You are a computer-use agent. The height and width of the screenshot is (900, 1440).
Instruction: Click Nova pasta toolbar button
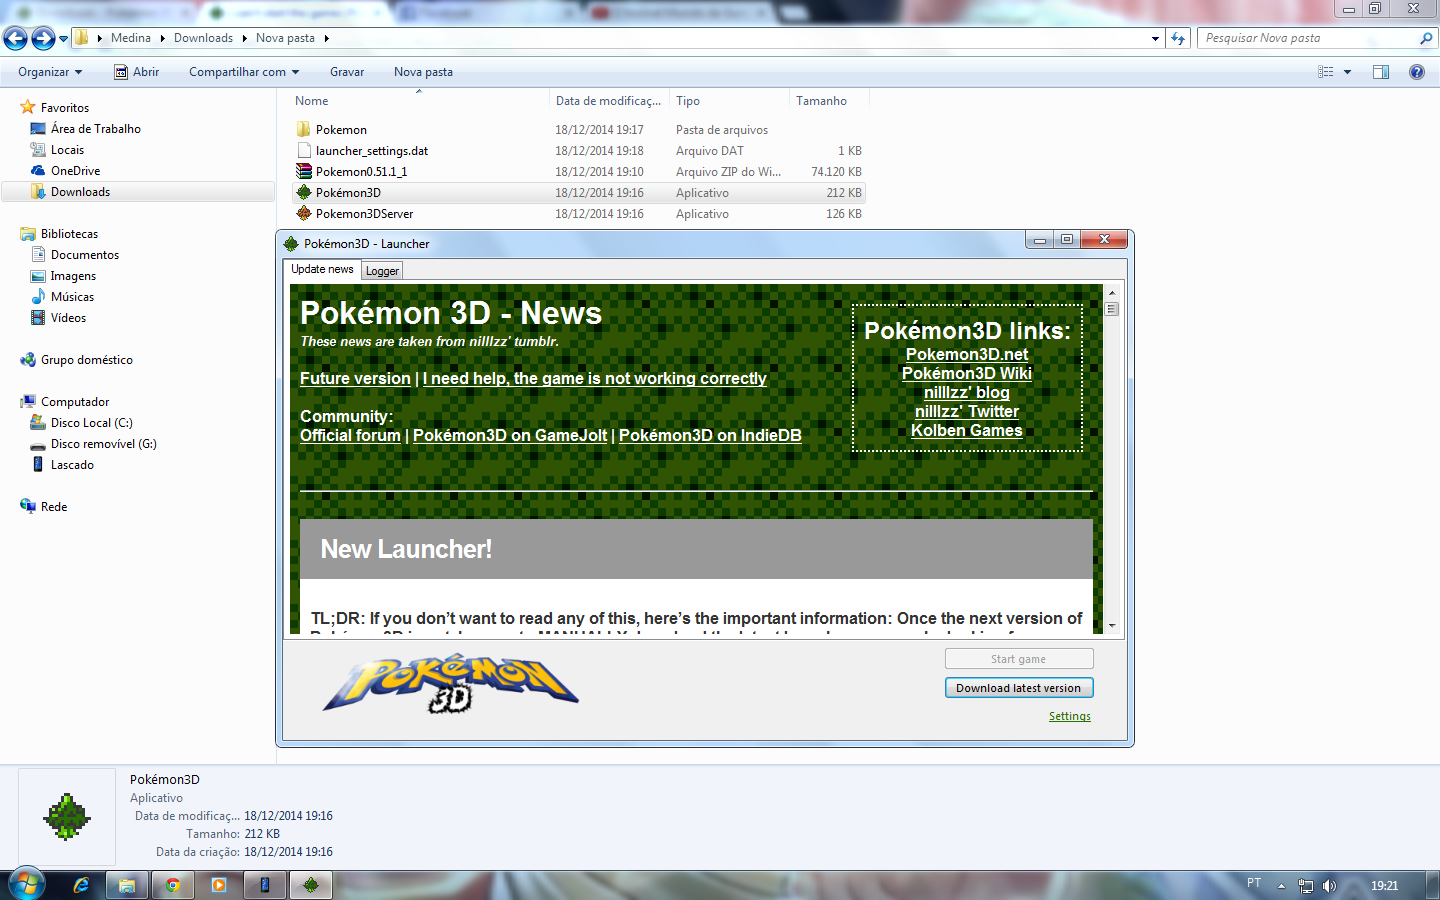[423, 72]
